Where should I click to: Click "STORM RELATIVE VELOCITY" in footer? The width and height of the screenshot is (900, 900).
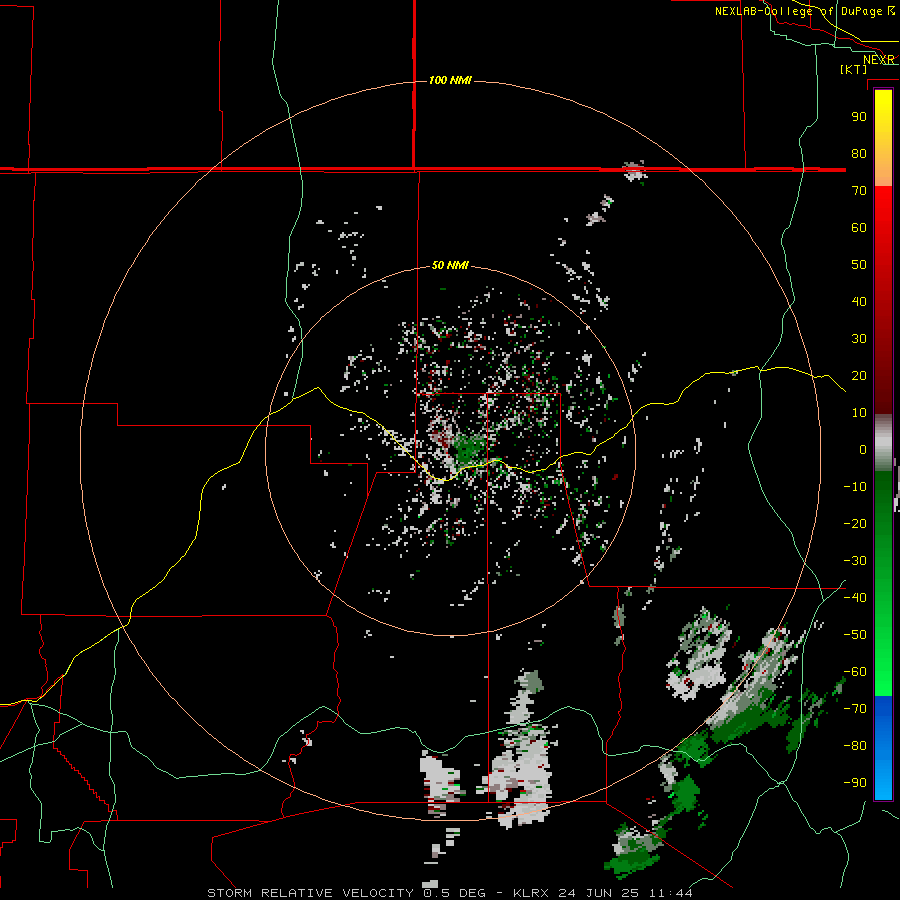(310, 893)
